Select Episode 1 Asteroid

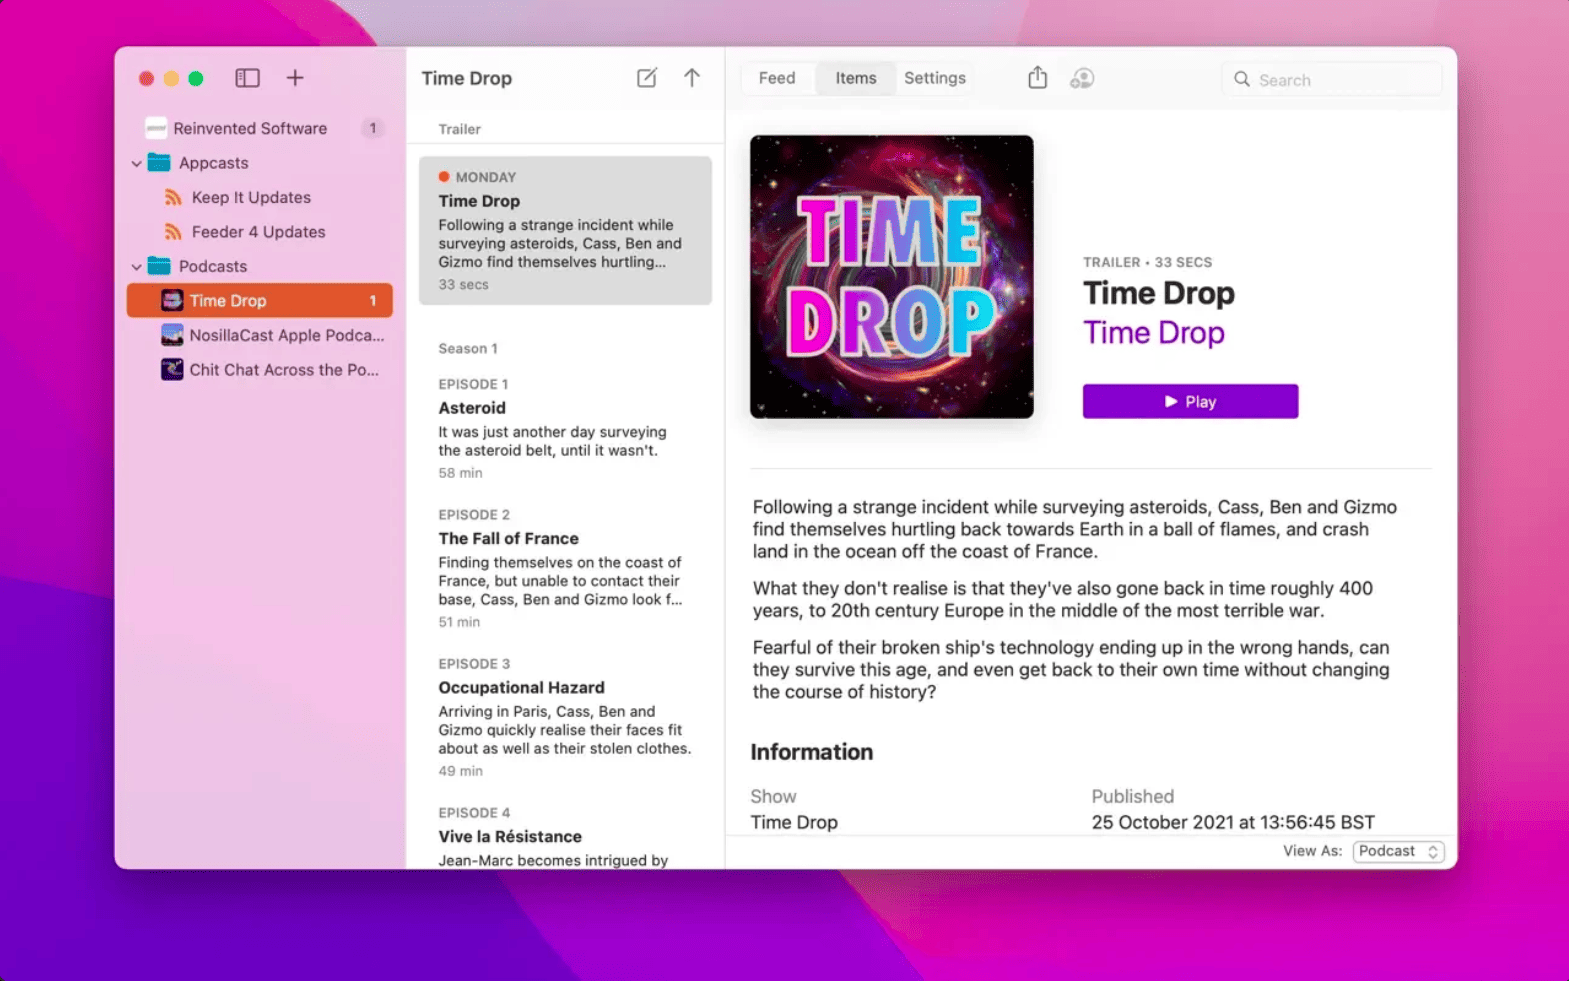(x=565, y=428)
